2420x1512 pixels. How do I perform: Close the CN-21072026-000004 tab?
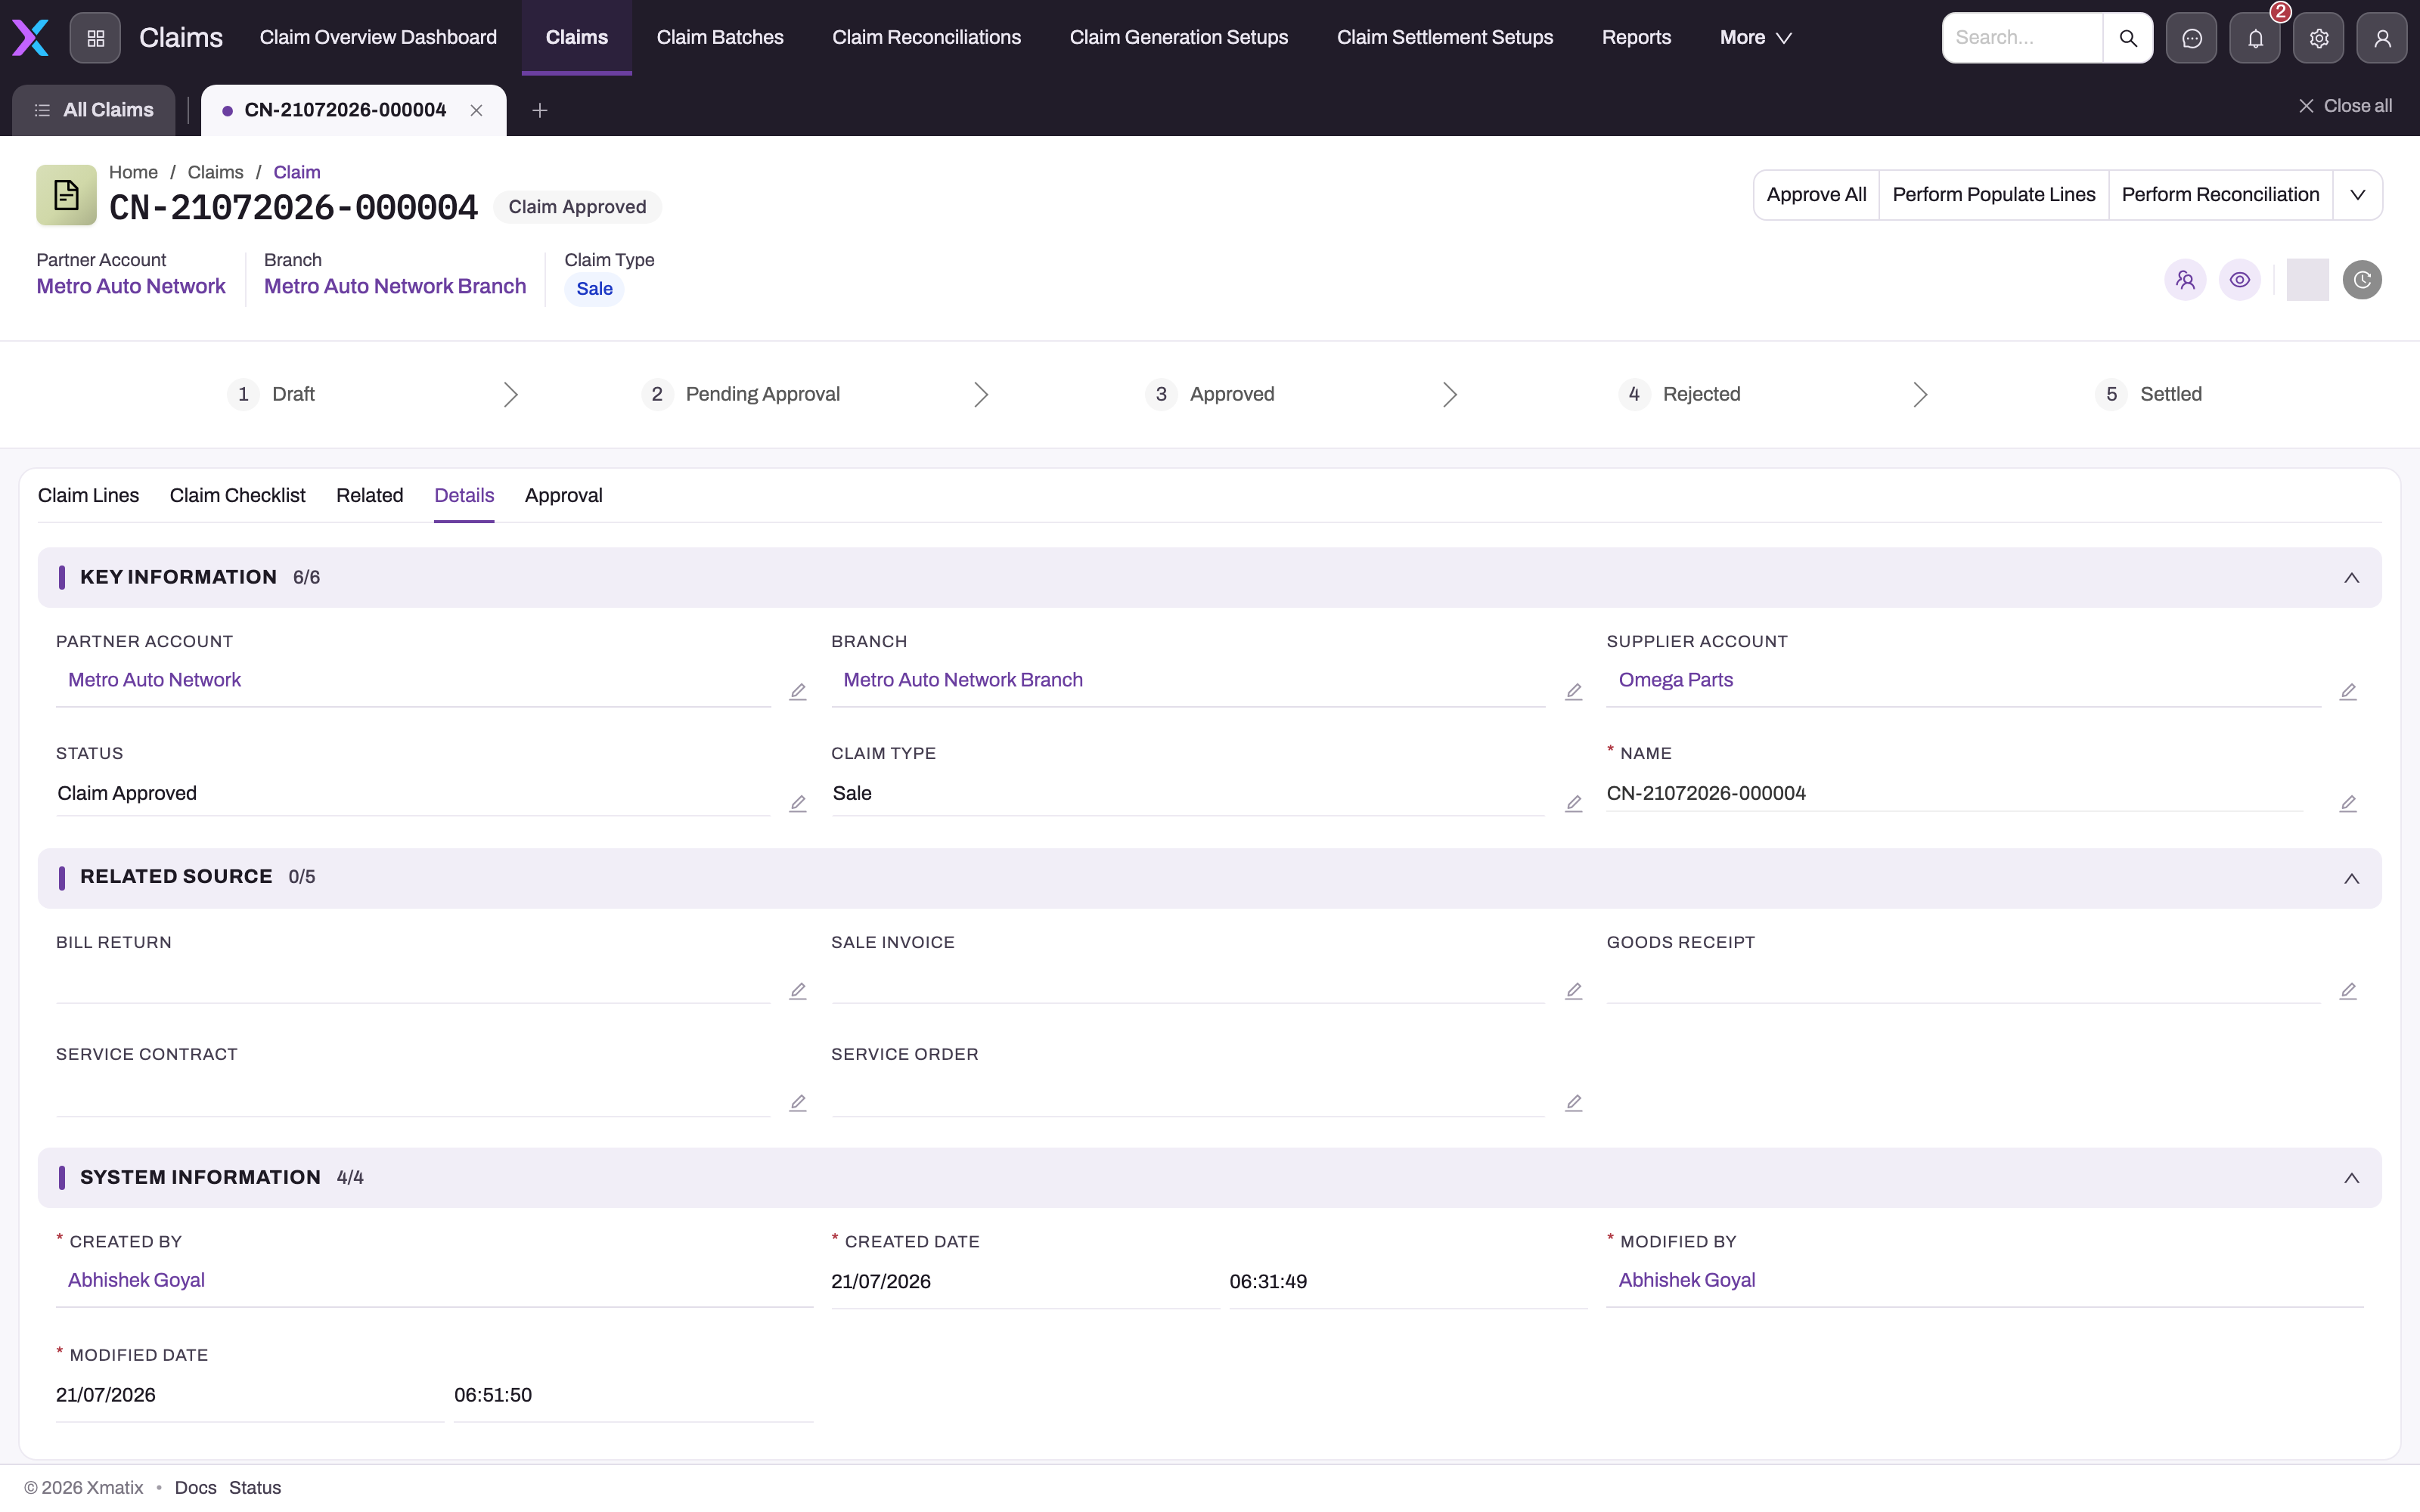pos(476,110)
